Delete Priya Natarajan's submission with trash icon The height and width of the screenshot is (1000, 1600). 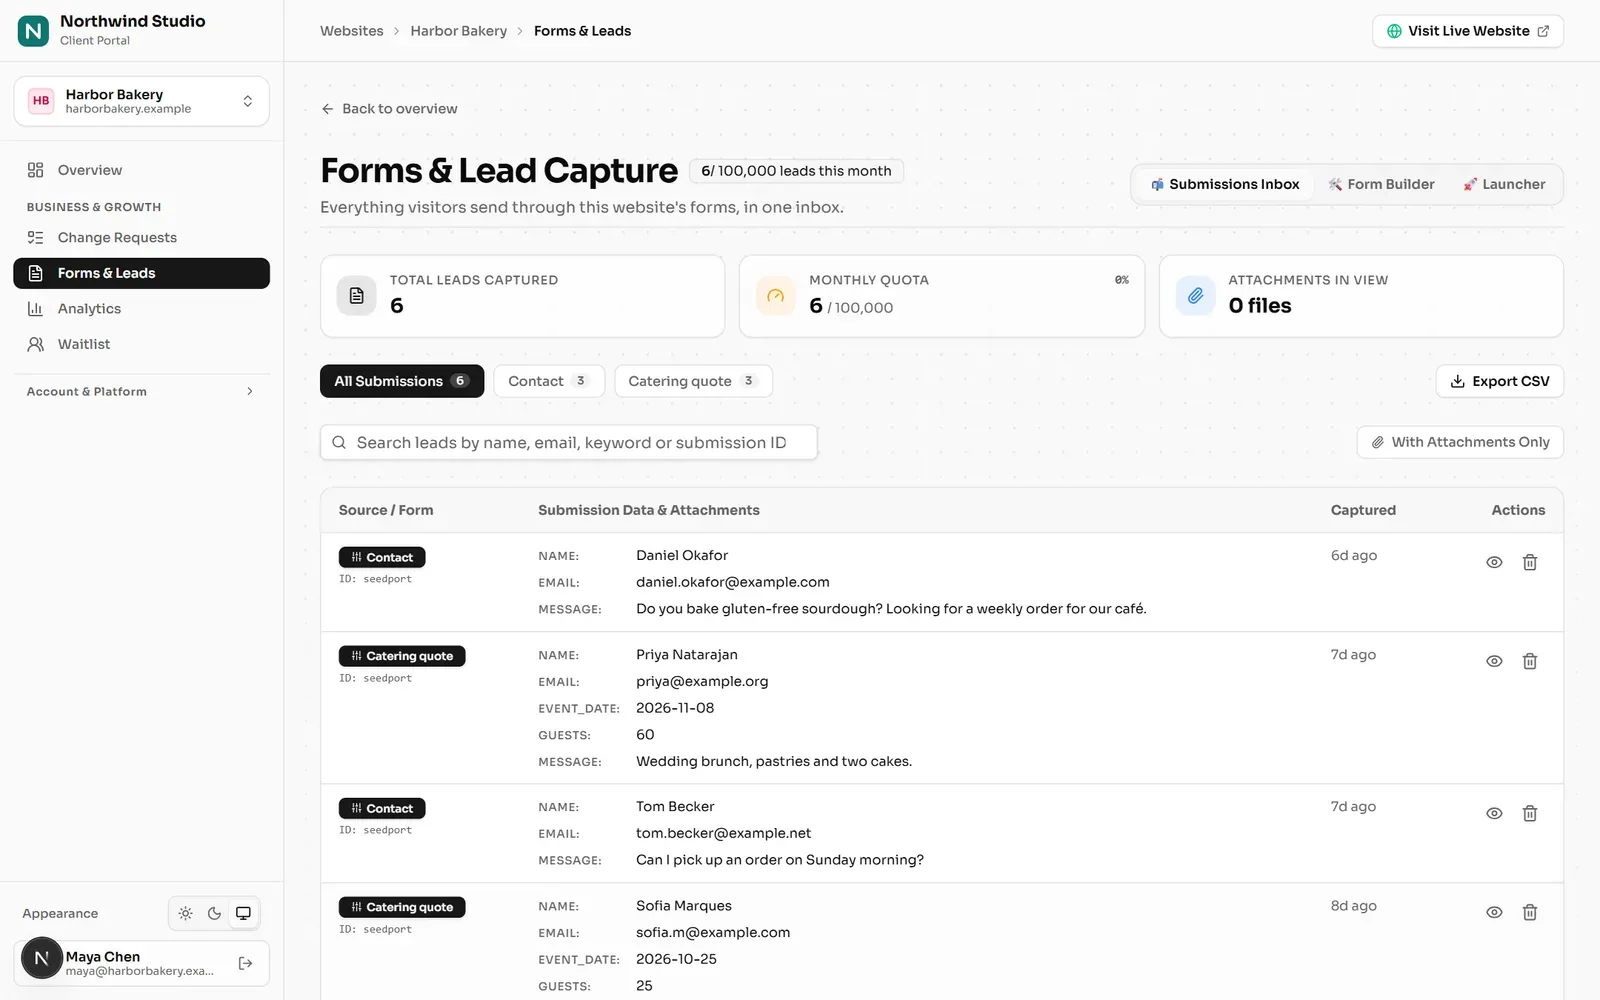(x=1529, y=661)
